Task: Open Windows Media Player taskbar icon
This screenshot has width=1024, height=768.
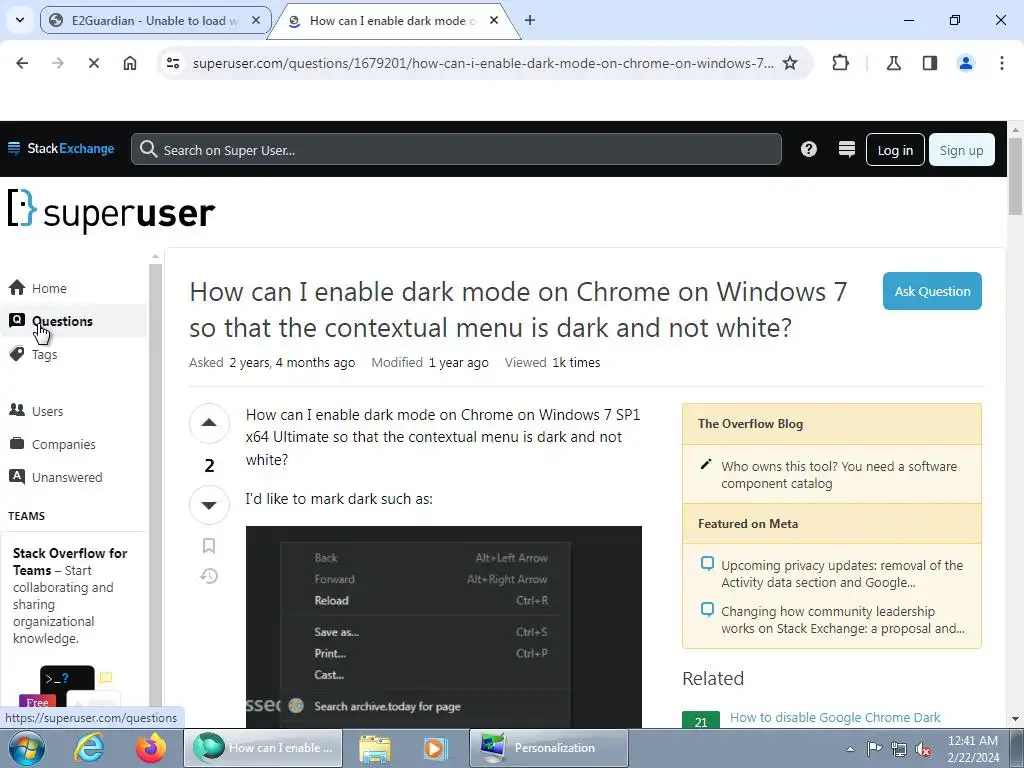Action: 434,748
